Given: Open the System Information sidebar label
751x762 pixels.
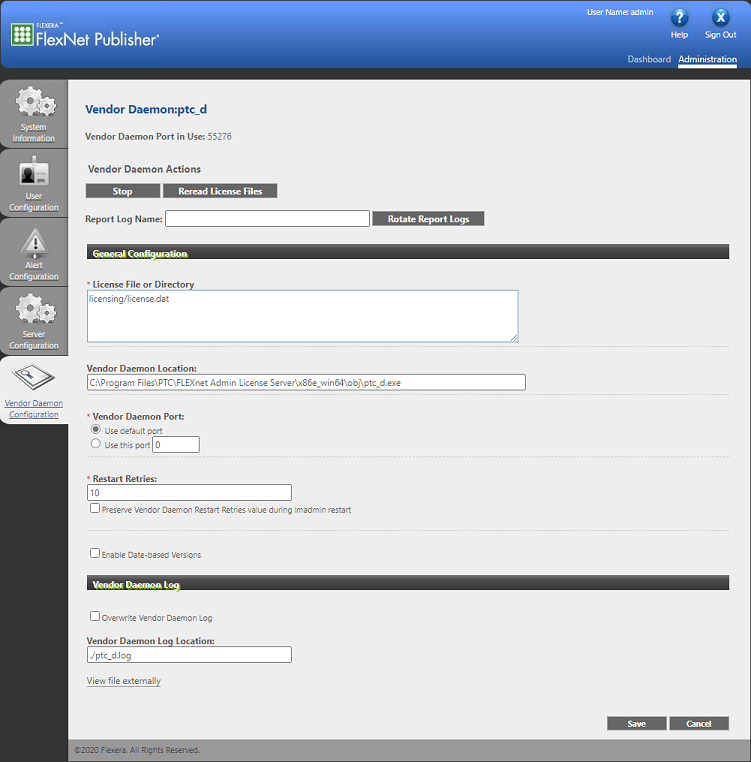Looking at the screenshot, I should click(x=34, y=133).
